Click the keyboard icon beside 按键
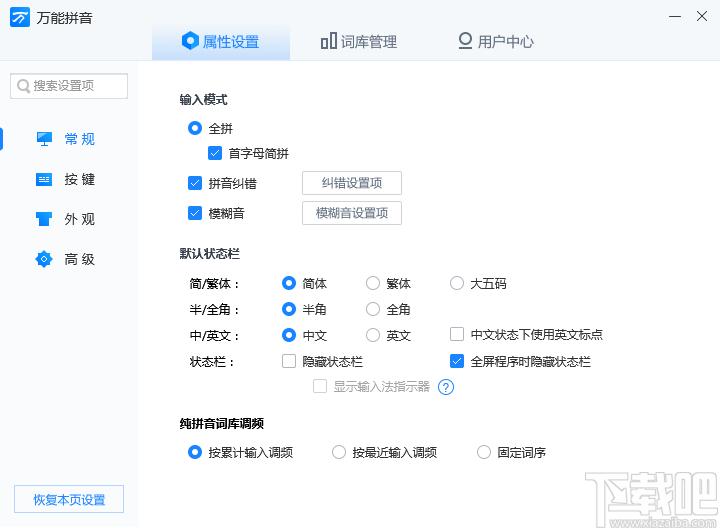This screenshot has width=720, height=528. [x=44, y=179]
